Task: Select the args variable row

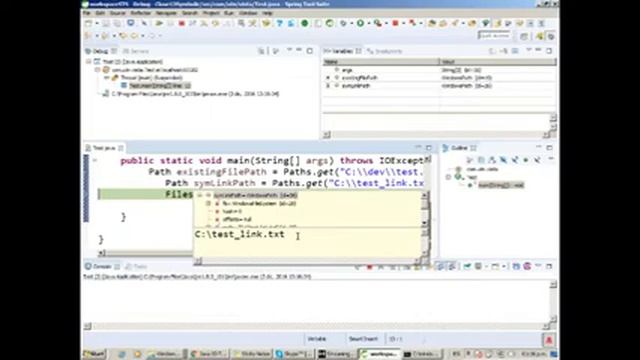Action: click(x=439, y=70)
